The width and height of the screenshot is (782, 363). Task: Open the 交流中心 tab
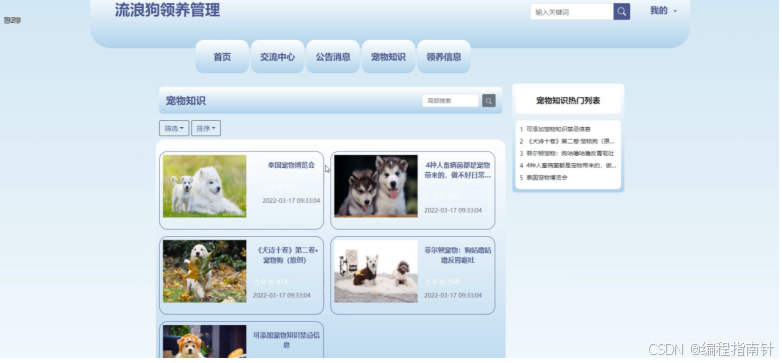tap(277, 57)
